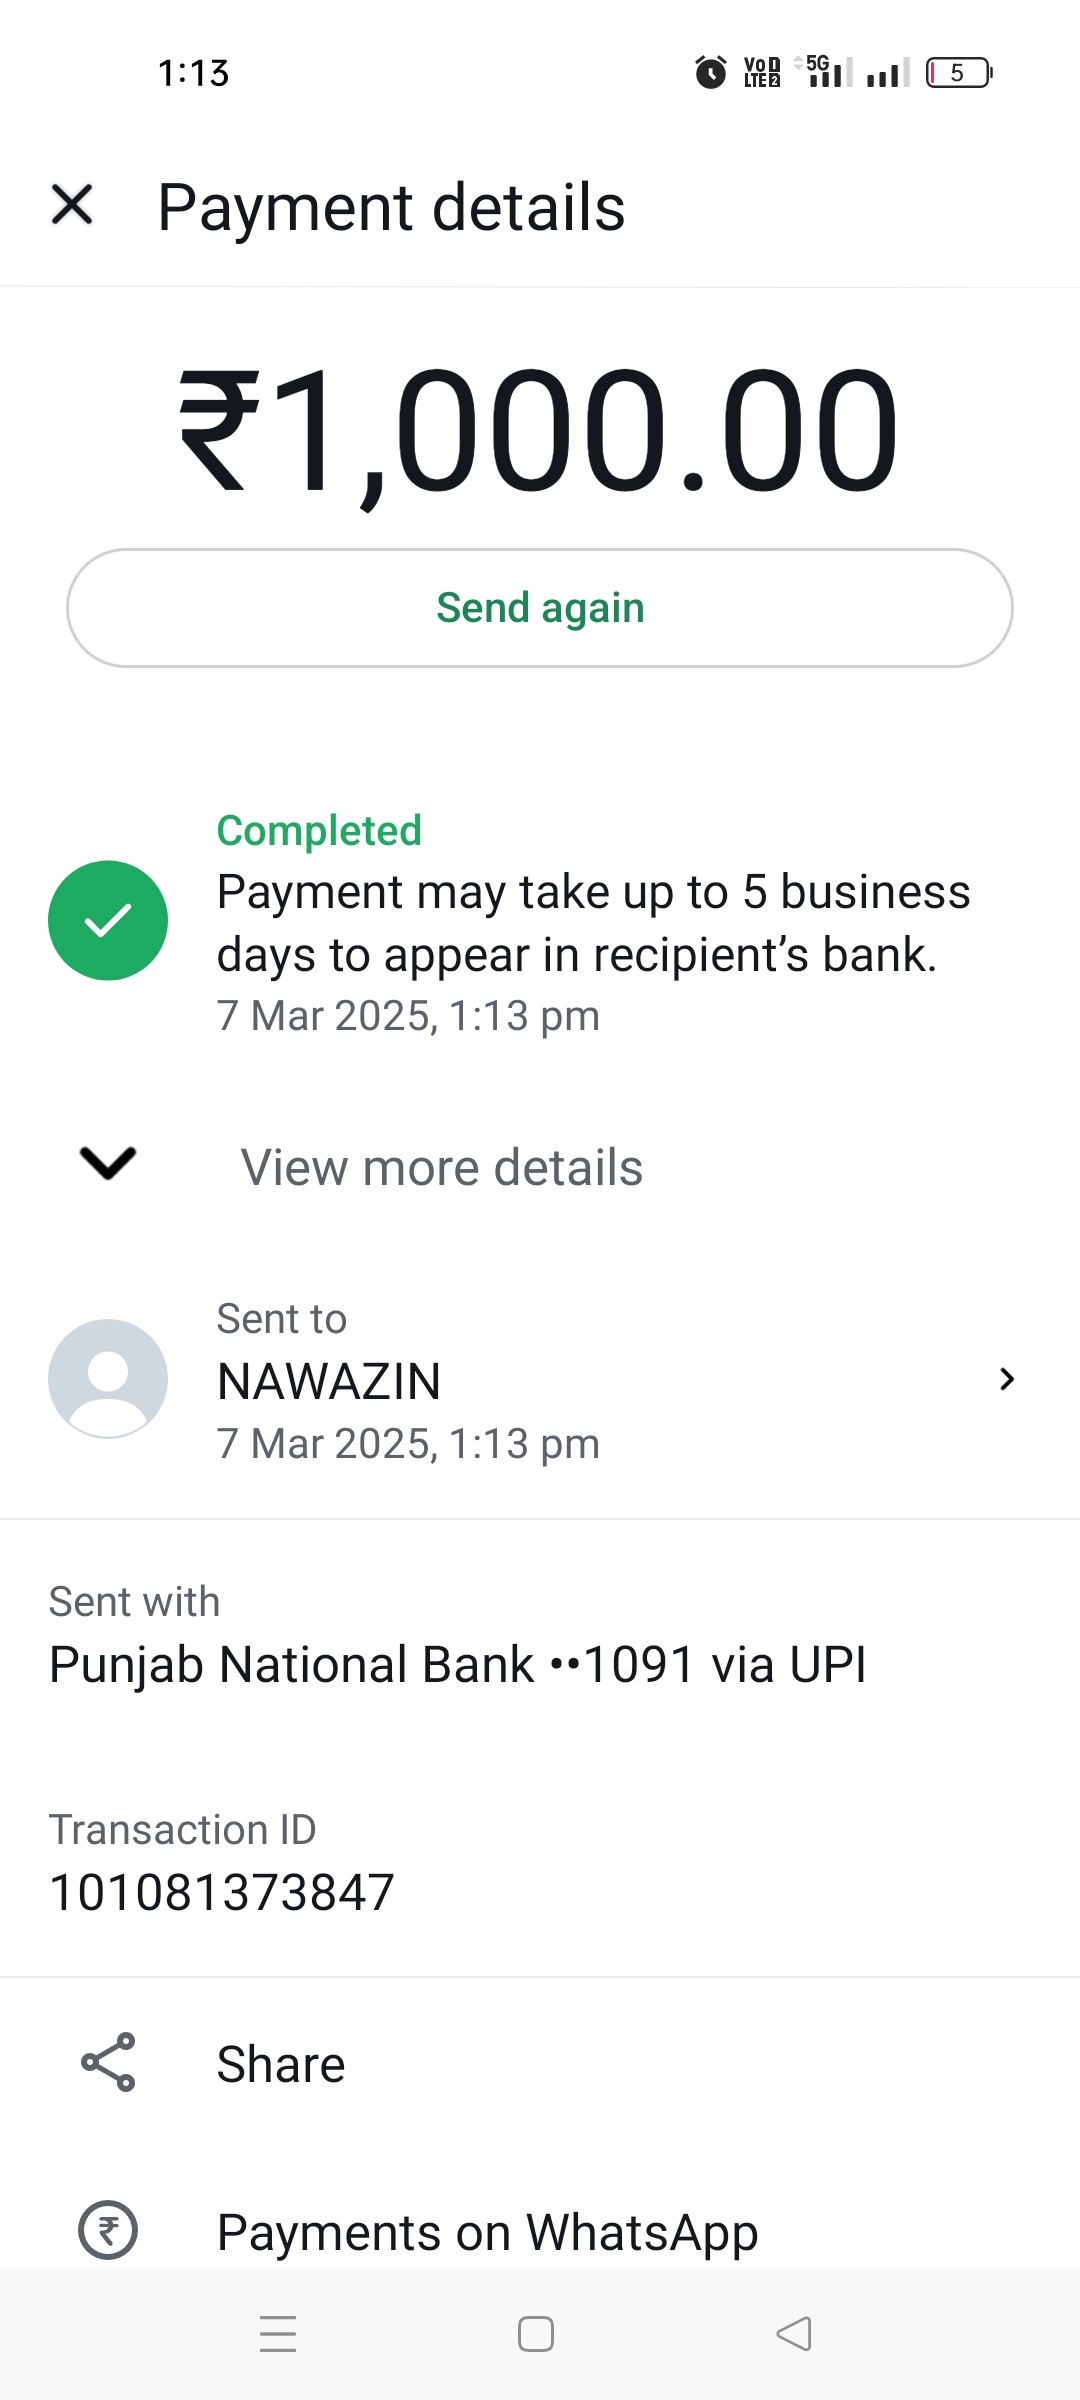The image size is (1080, 2400).
Task: Tap the Send again button
Action: [x=540, y=608]
